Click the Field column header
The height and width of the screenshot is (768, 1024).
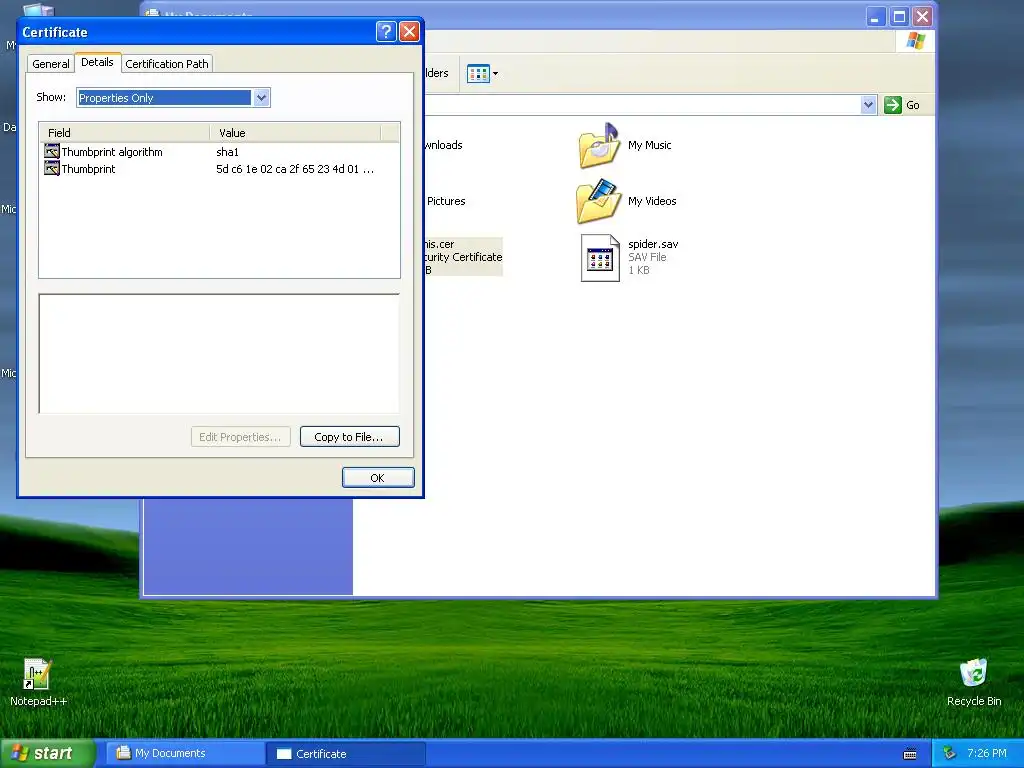tap(125, 133)
